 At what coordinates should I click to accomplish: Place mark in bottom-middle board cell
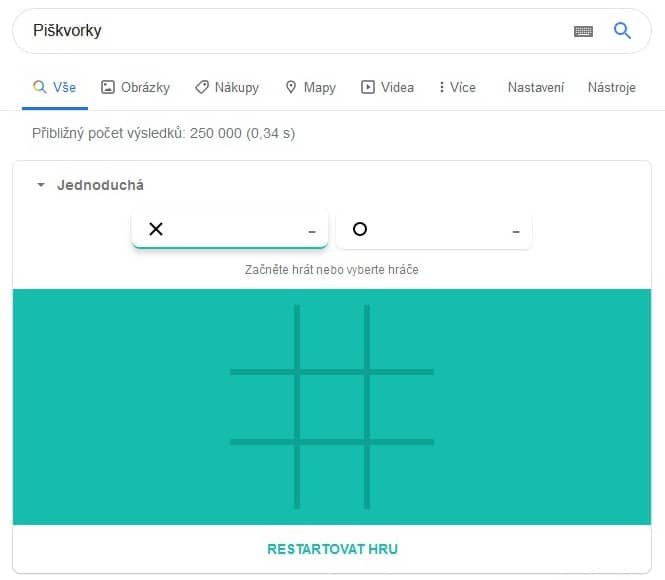coord(332,477)
